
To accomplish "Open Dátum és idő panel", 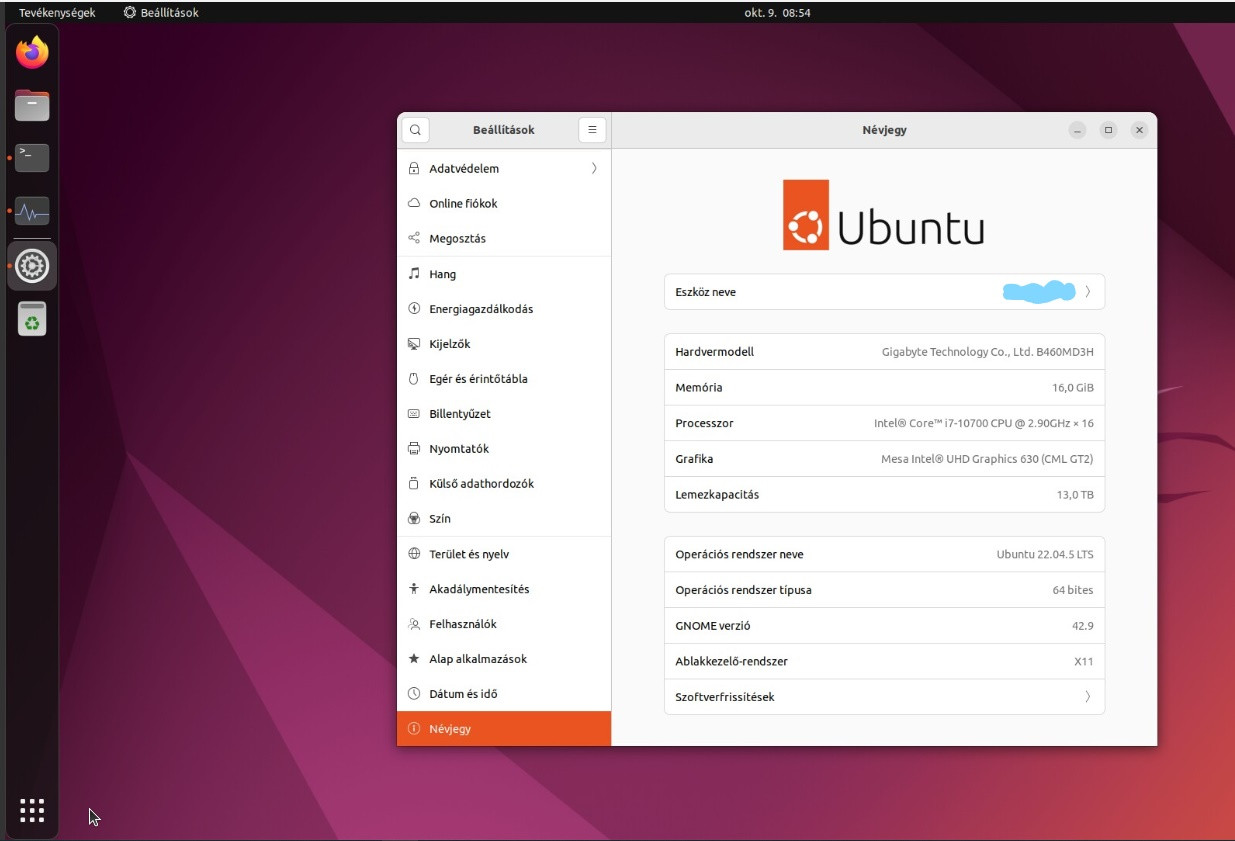I will [x=504, y=694].
